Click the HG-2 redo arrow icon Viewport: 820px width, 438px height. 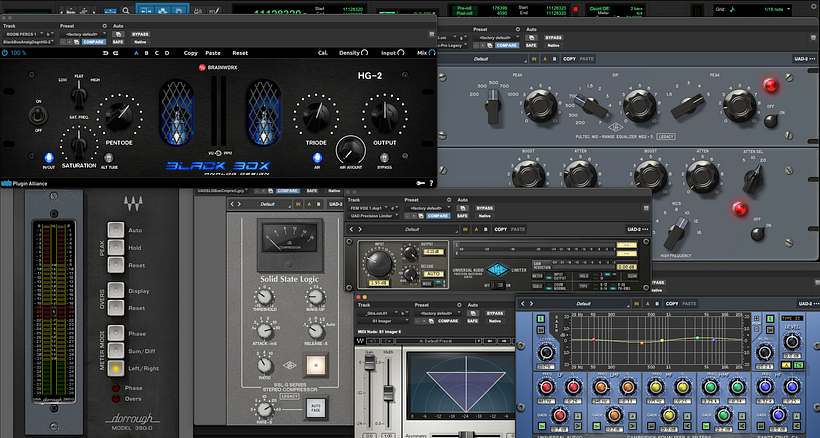coord(116,53)
